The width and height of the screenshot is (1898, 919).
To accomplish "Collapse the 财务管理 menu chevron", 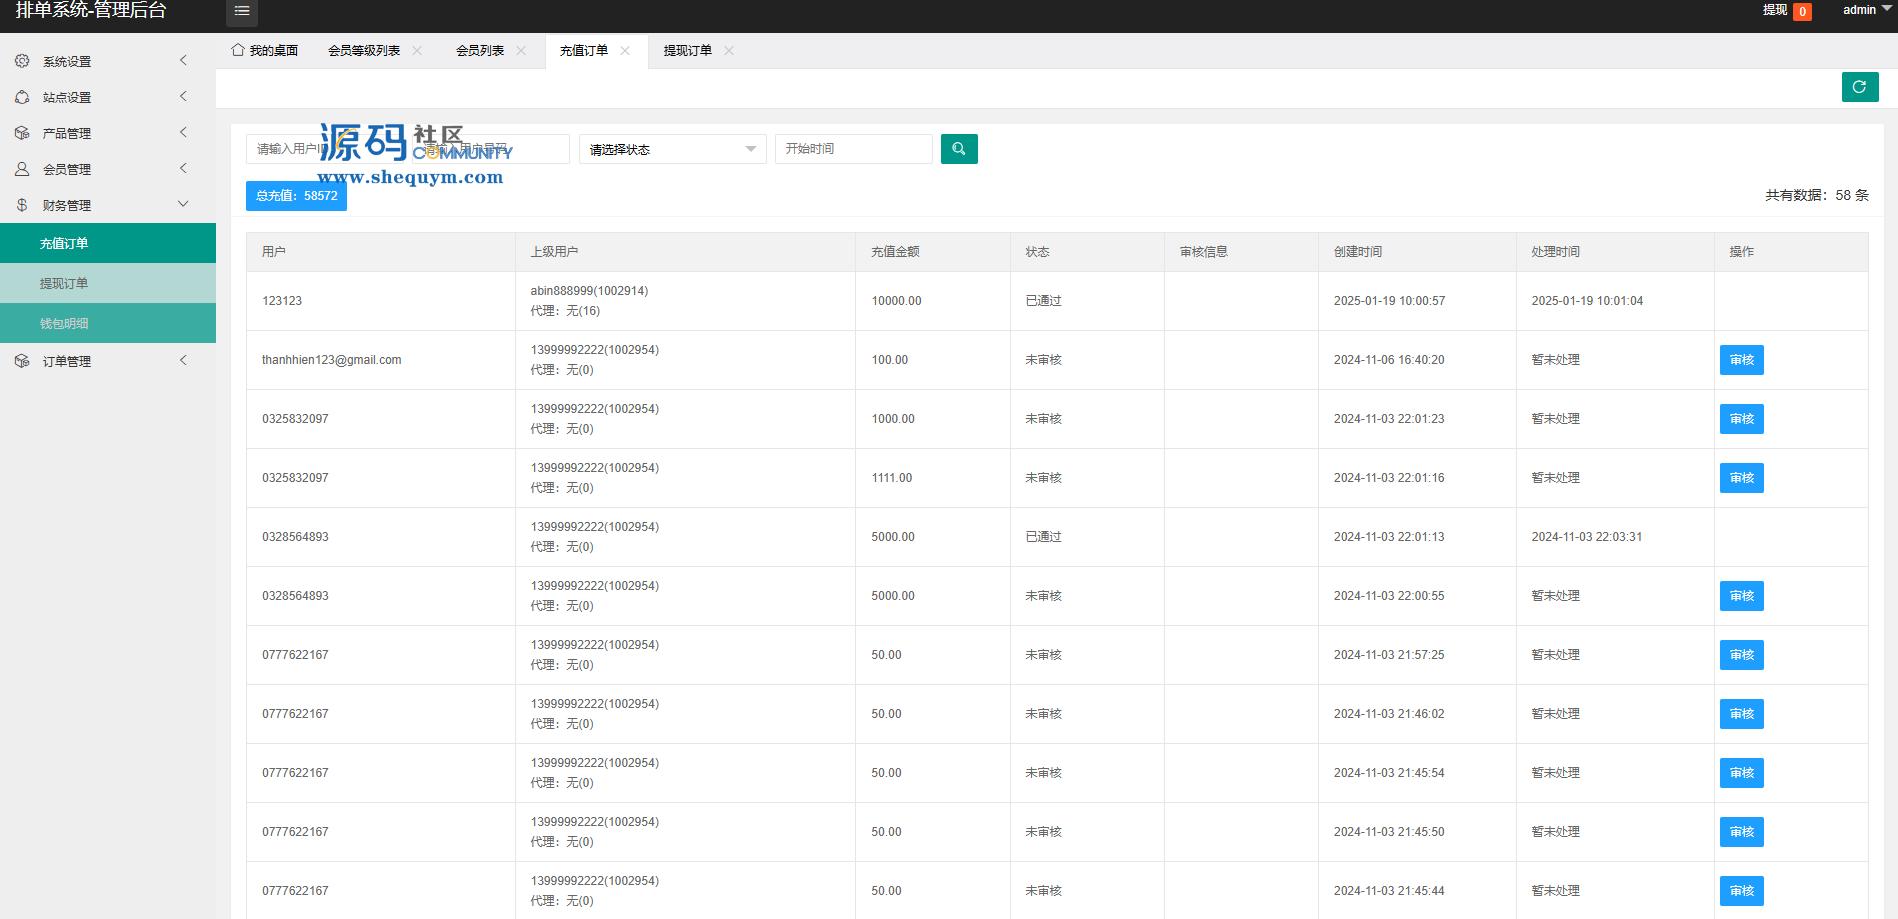I will [183, 204].
